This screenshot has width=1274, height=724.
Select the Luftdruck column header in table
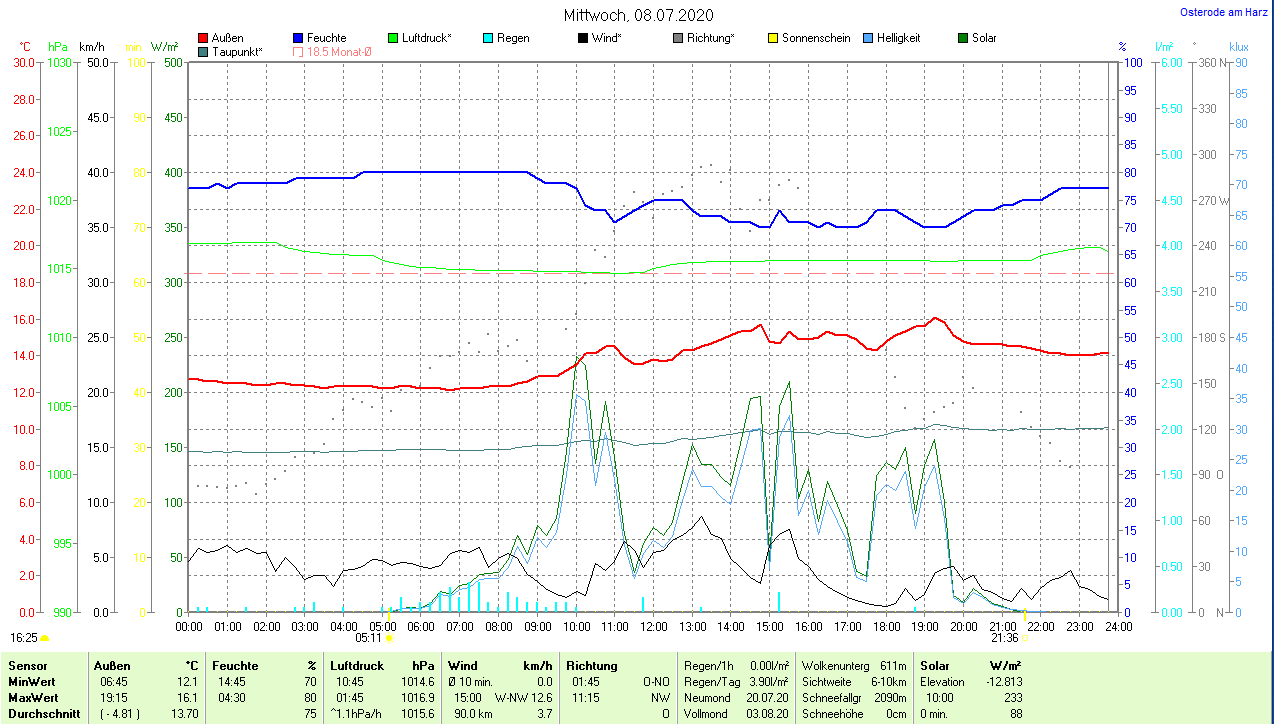357,665
